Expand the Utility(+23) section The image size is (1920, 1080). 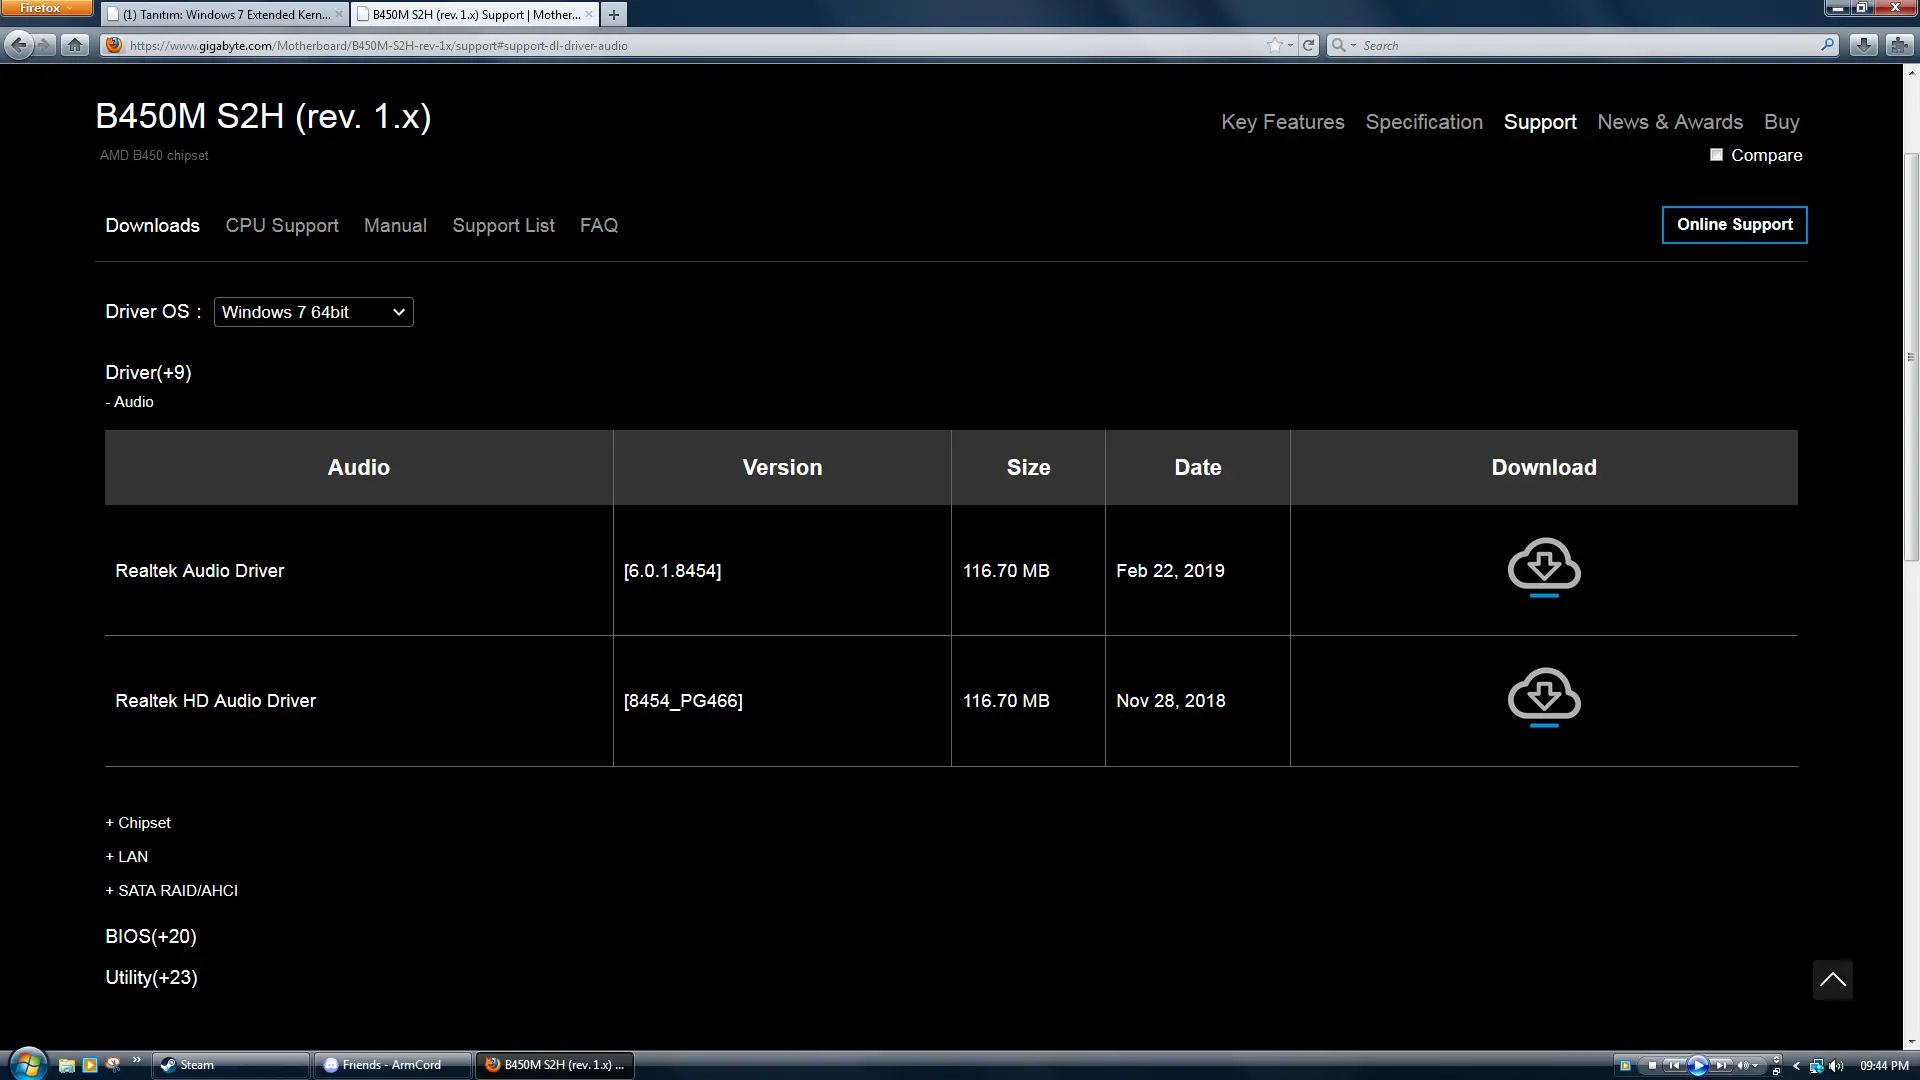click(151, 978)
